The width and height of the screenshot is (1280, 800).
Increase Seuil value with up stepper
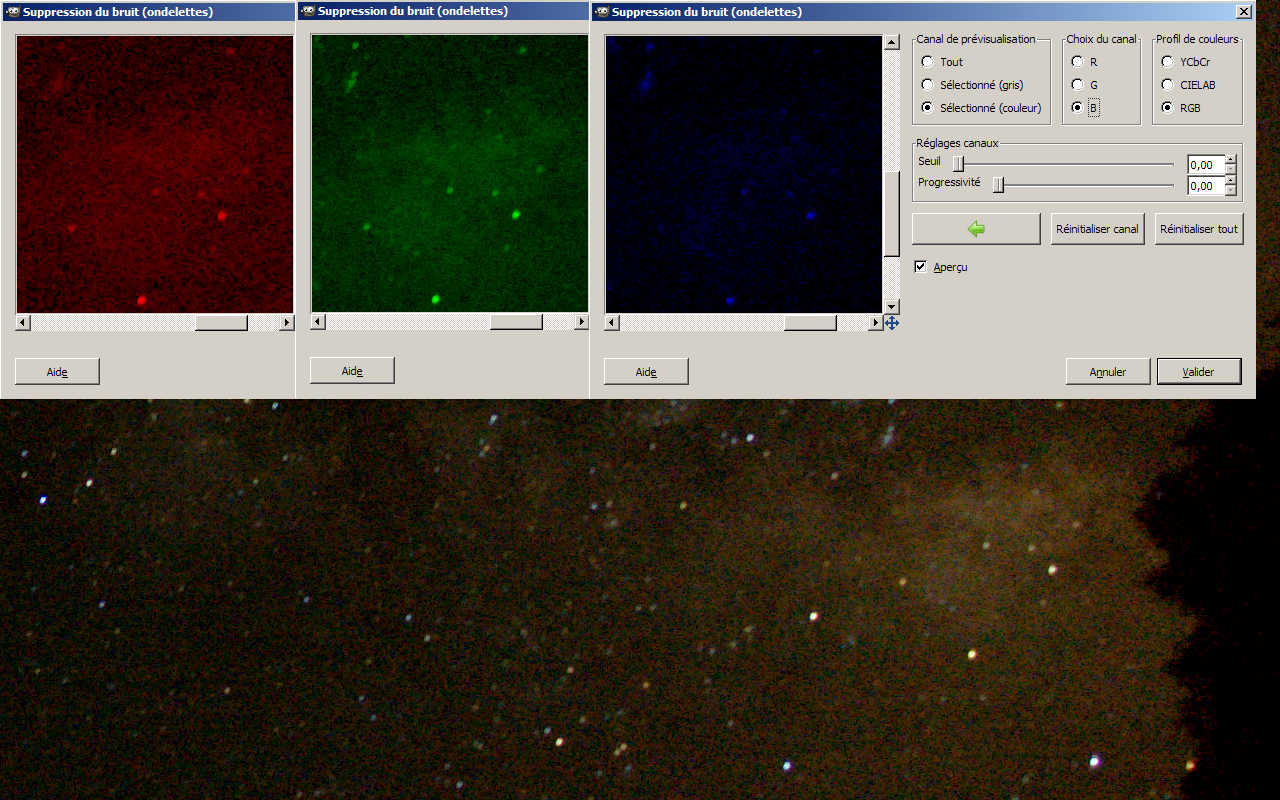(x=1230, y=160)
